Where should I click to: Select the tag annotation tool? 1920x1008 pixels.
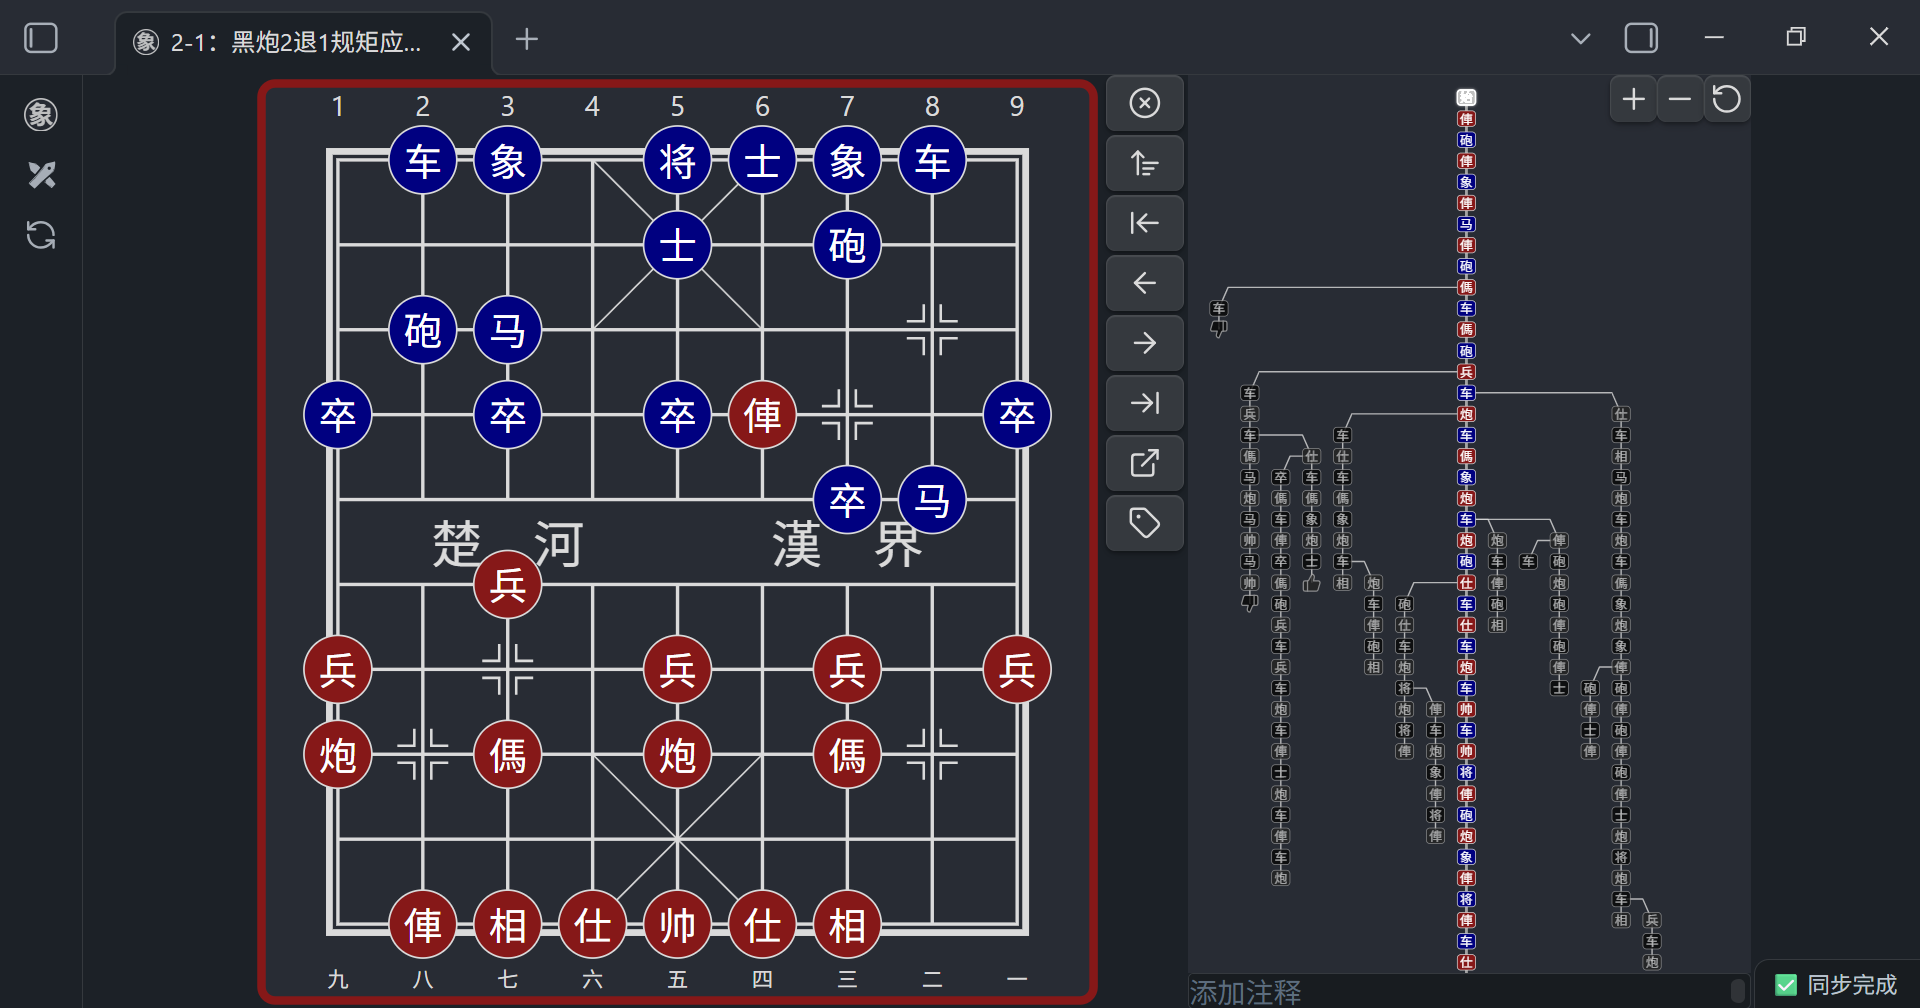coord(1144,523)
